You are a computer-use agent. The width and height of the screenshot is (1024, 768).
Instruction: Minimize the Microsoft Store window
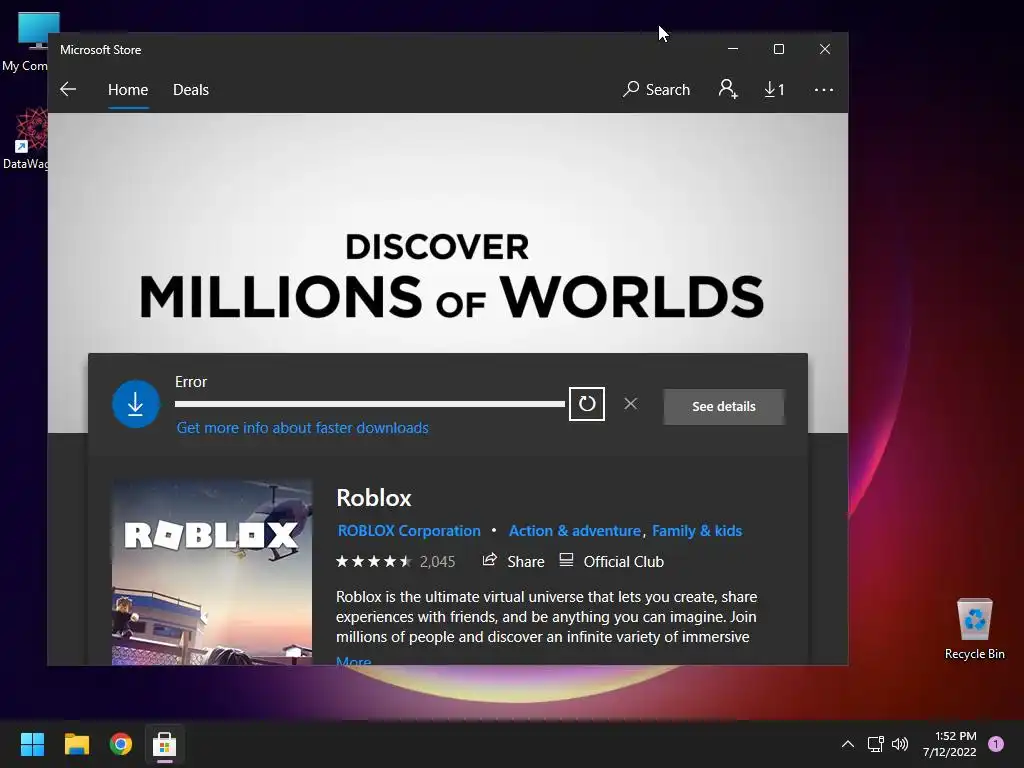click(733, 49)
